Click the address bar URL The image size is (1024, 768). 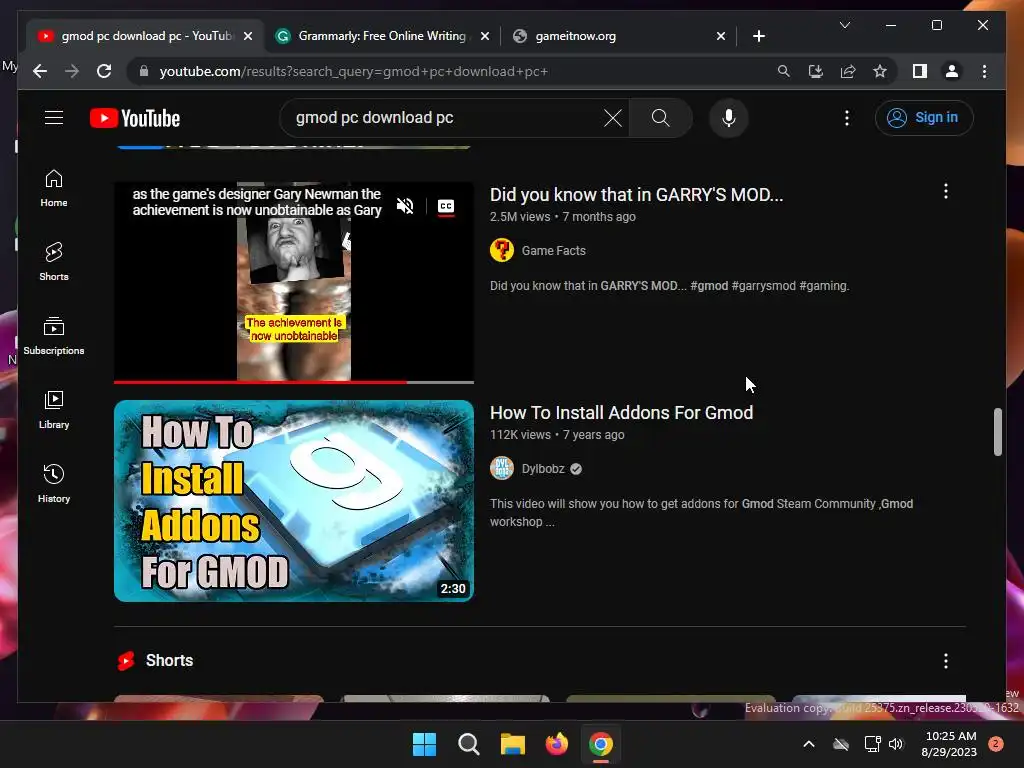point(353,71)
